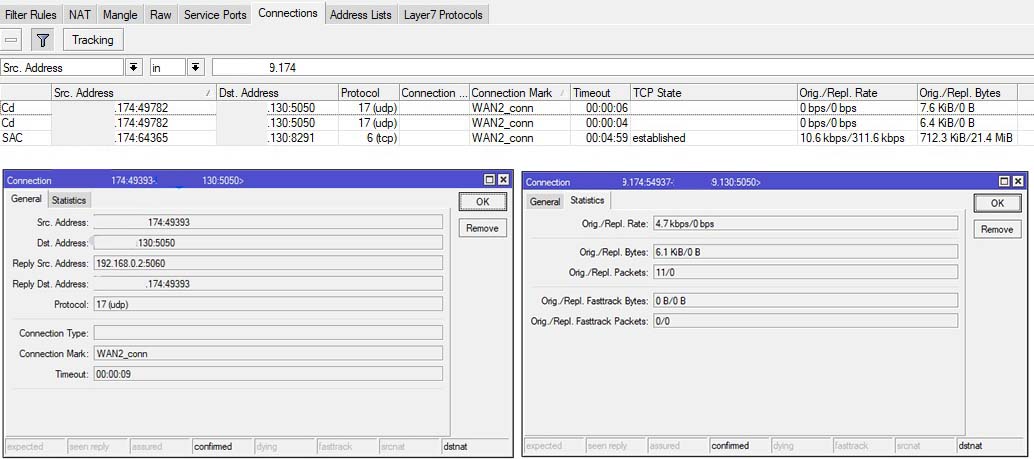Screen dimensions: 1034x459
Task: Open the Raw tab
Action: click(x=160, y=15)
